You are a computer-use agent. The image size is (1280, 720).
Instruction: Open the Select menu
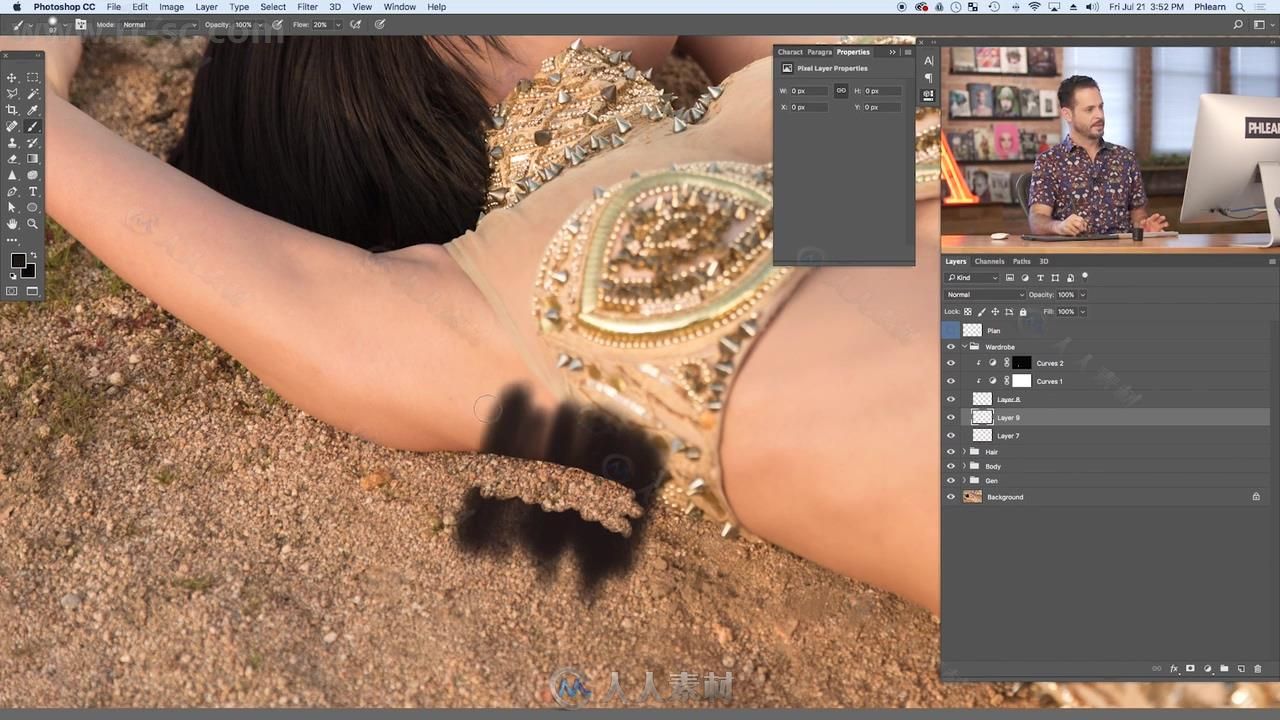tap(273, 7)
